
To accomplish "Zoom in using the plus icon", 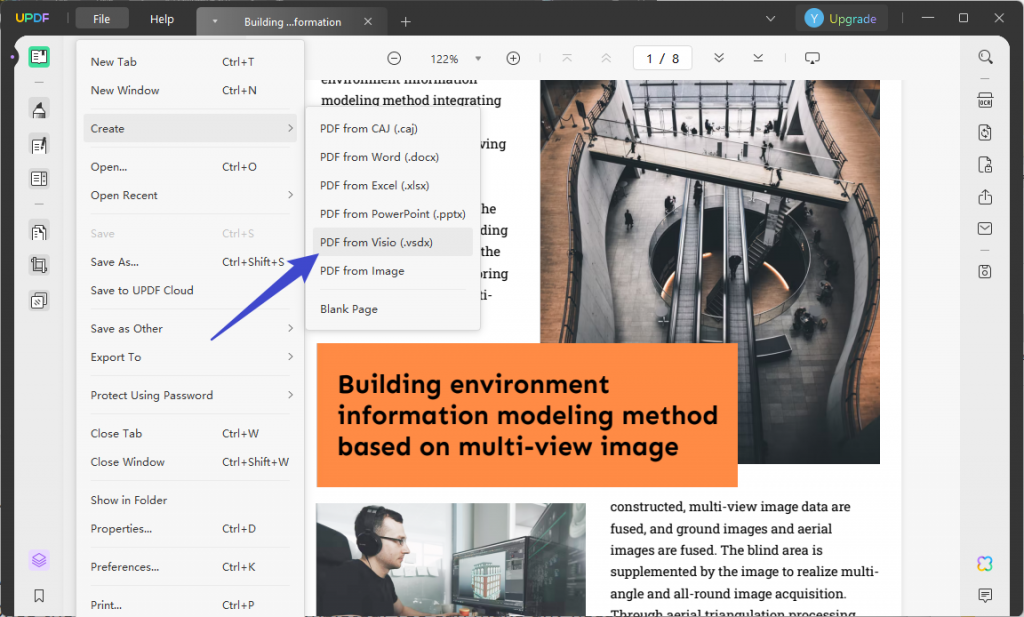I will pyautogui.click(x=513, y=58).
